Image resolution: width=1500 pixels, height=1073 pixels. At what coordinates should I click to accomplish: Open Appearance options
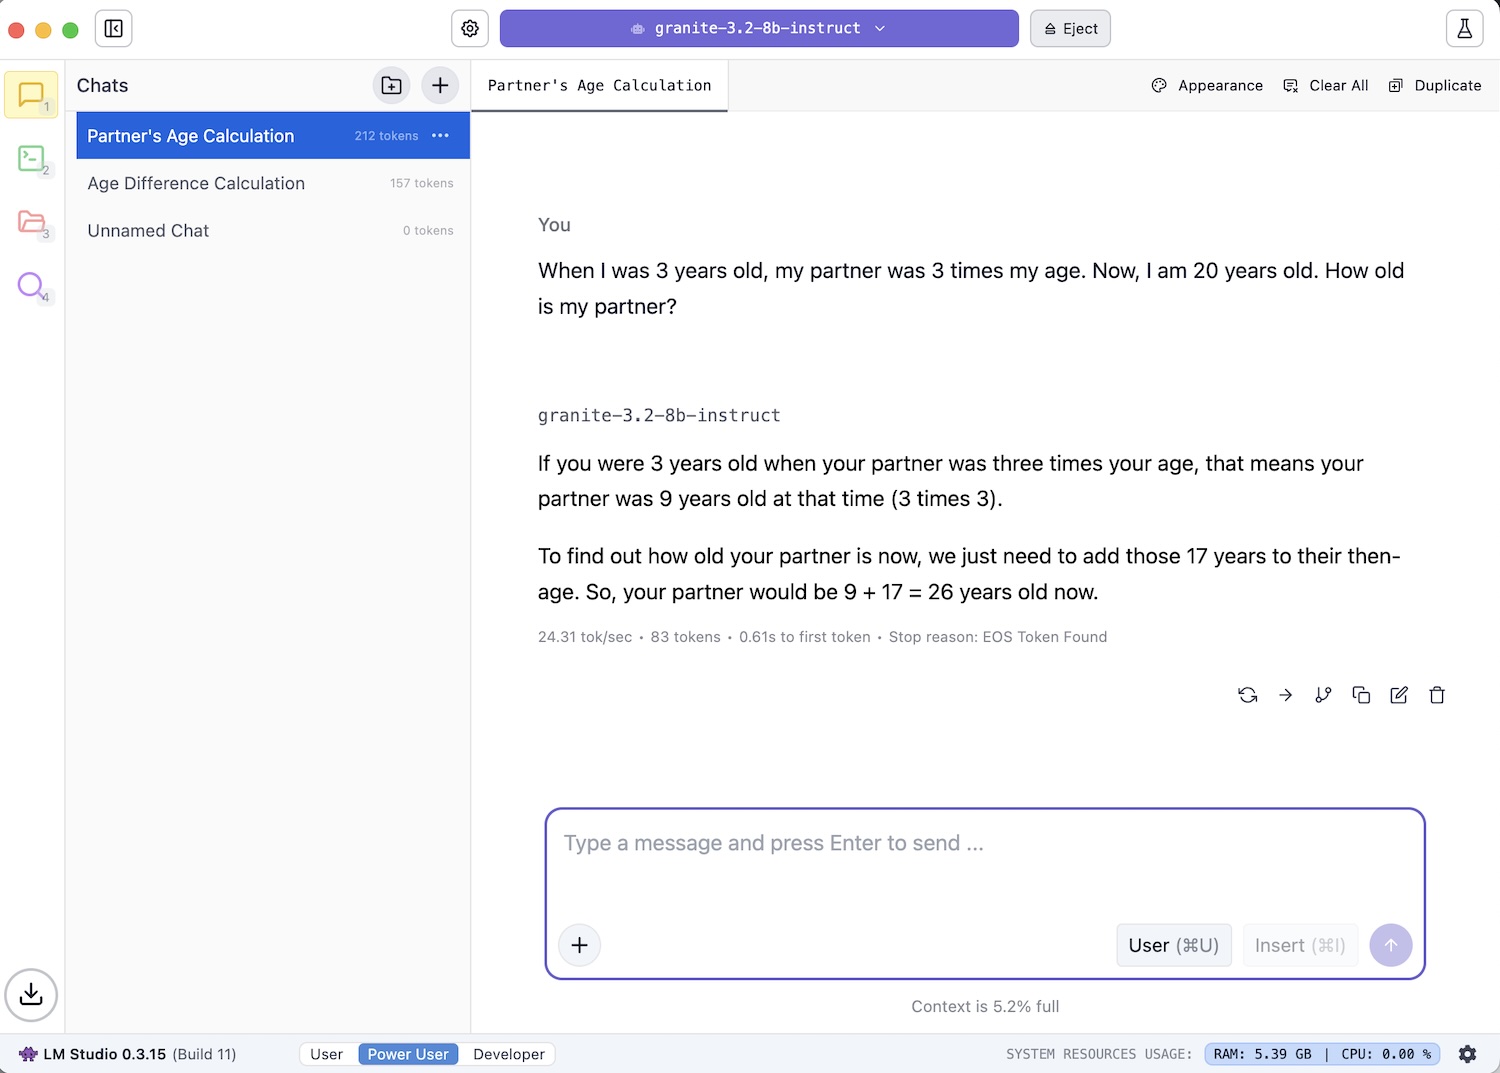coord(1207,86)
